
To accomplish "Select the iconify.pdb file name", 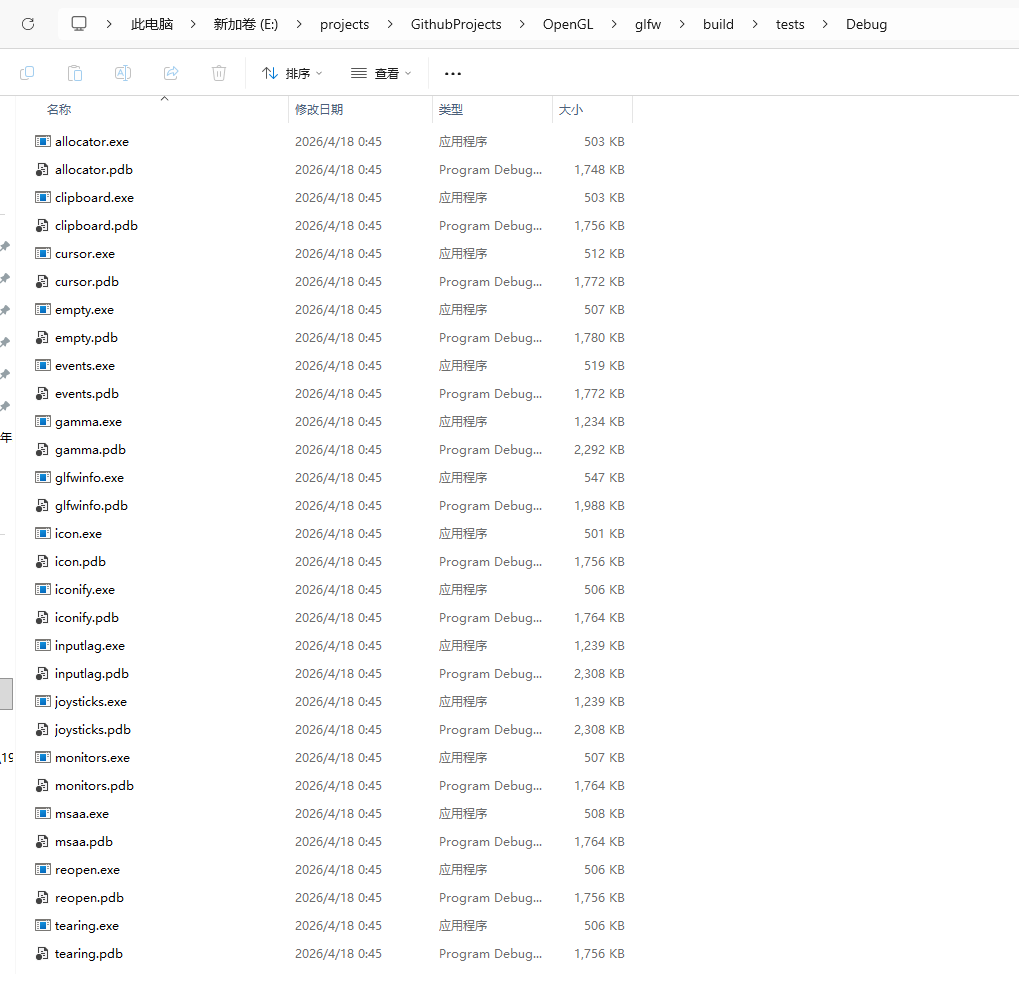I will coord(87,618).
